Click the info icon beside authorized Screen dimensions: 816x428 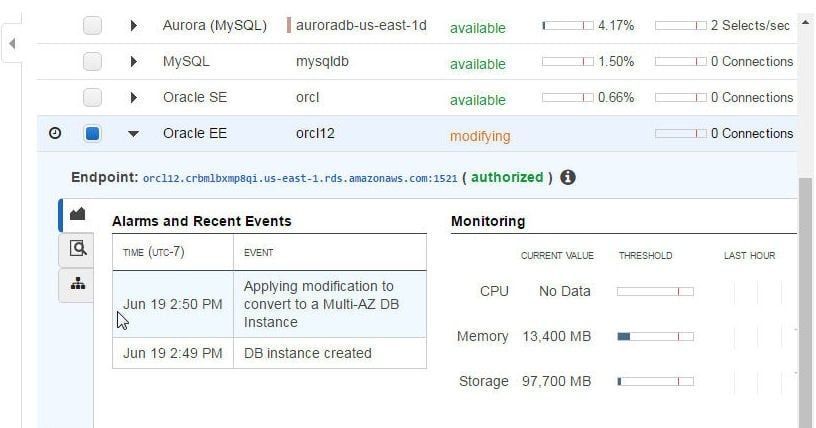568,178
